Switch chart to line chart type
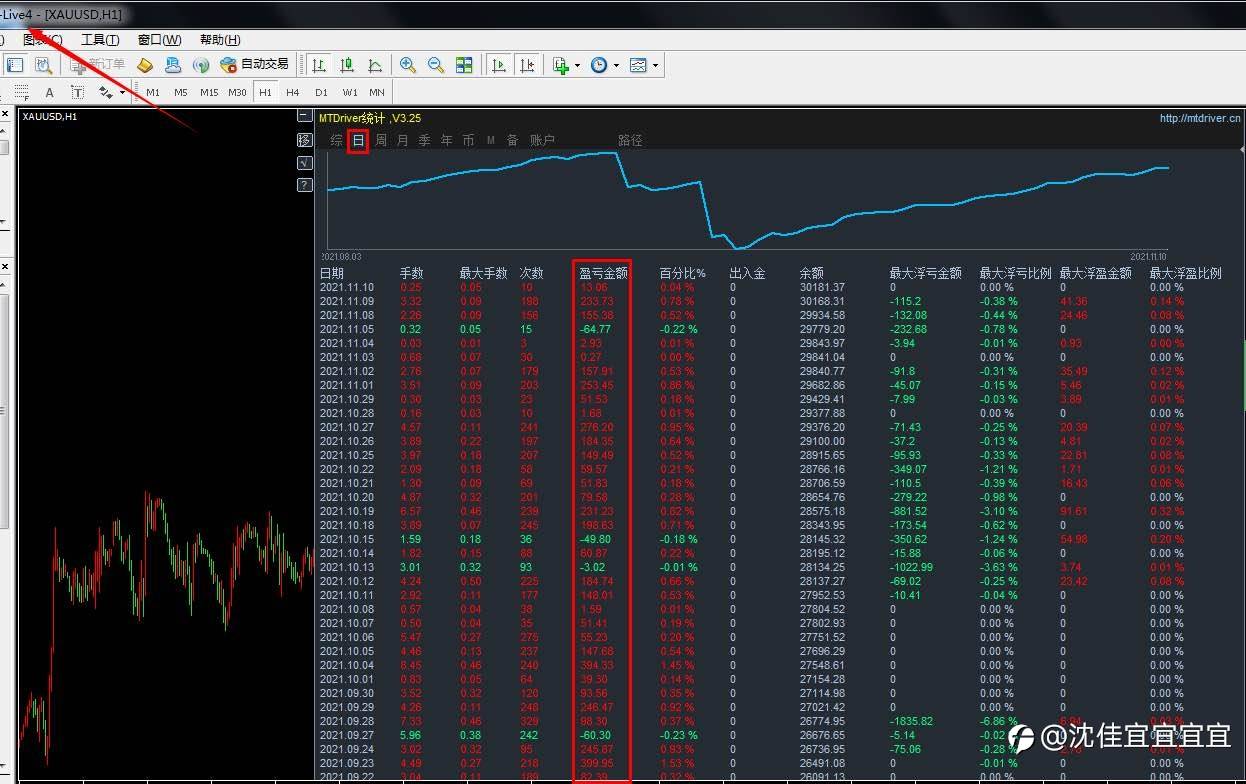Image resolution: width=1246 pixels, height=784 pixels. 375,65
